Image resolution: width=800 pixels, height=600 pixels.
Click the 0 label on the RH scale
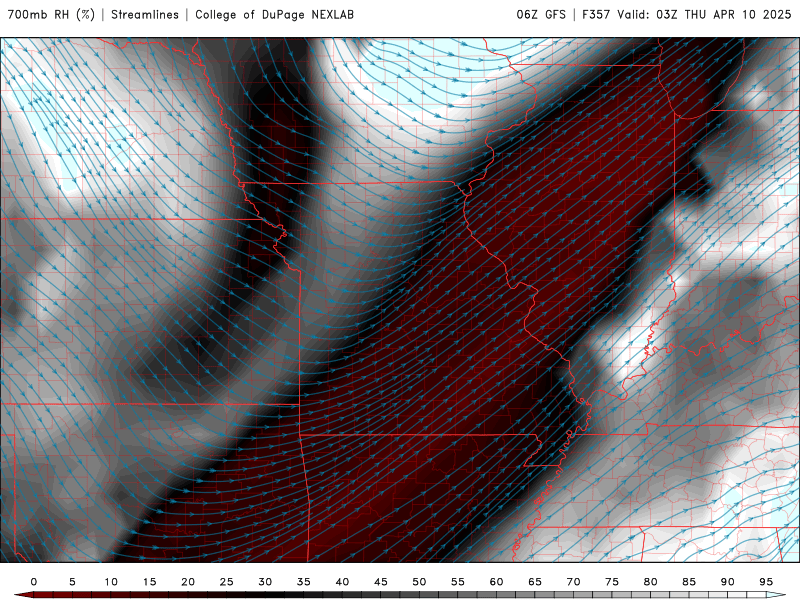coord(34,582)
